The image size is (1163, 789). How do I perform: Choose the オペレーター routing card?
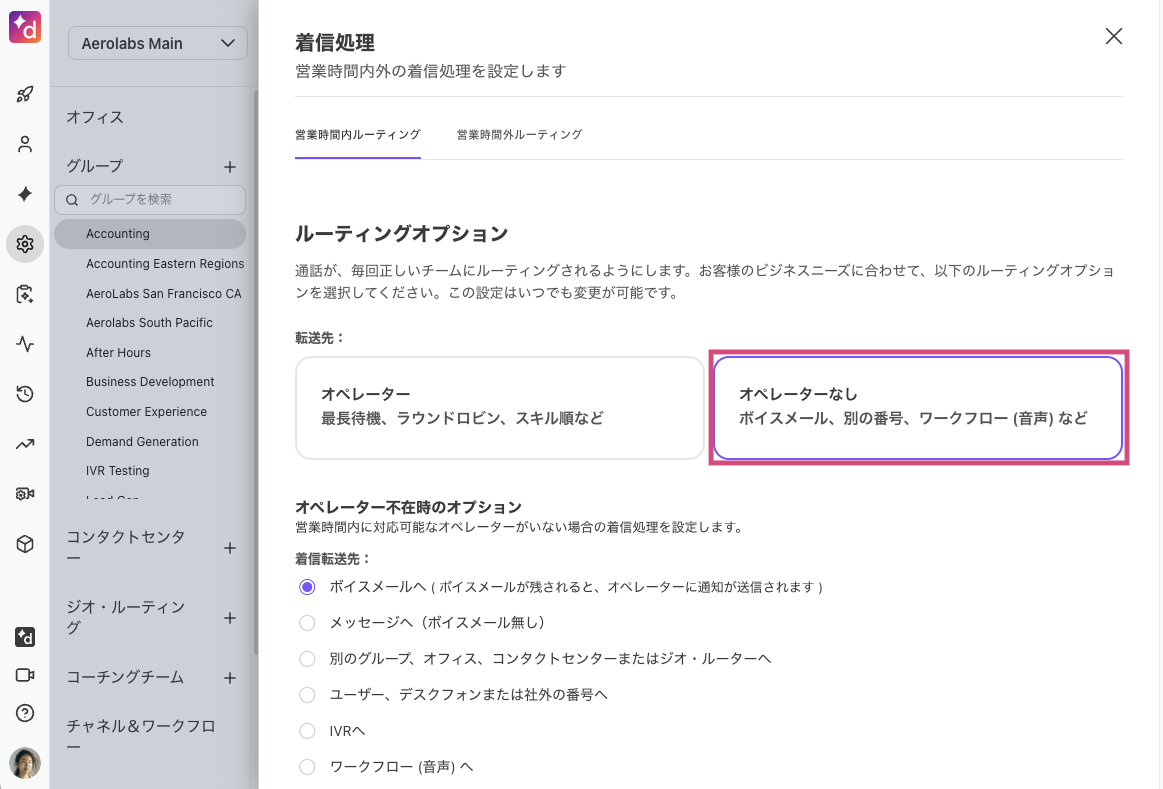coord(500,407)
